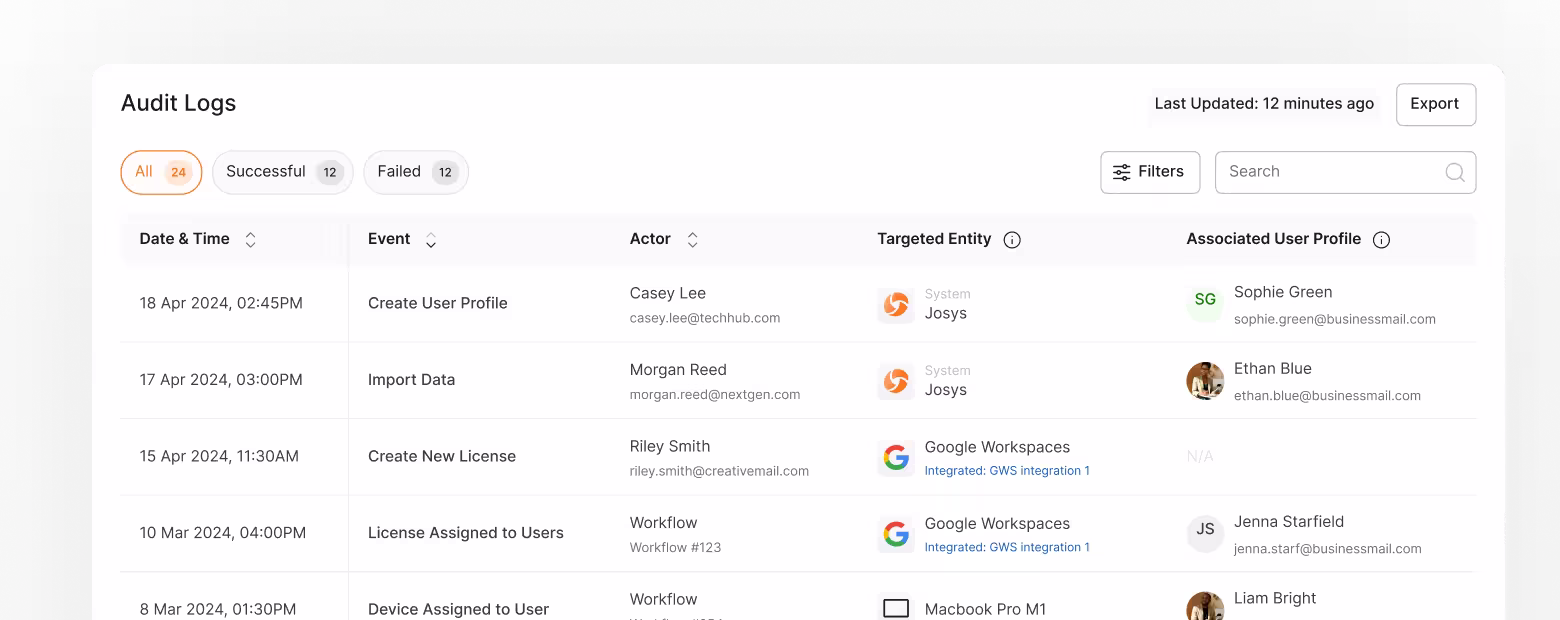
Task: Click Liam Bright's profile photo
Action: pyautogui.click(x=1205, y=607)
